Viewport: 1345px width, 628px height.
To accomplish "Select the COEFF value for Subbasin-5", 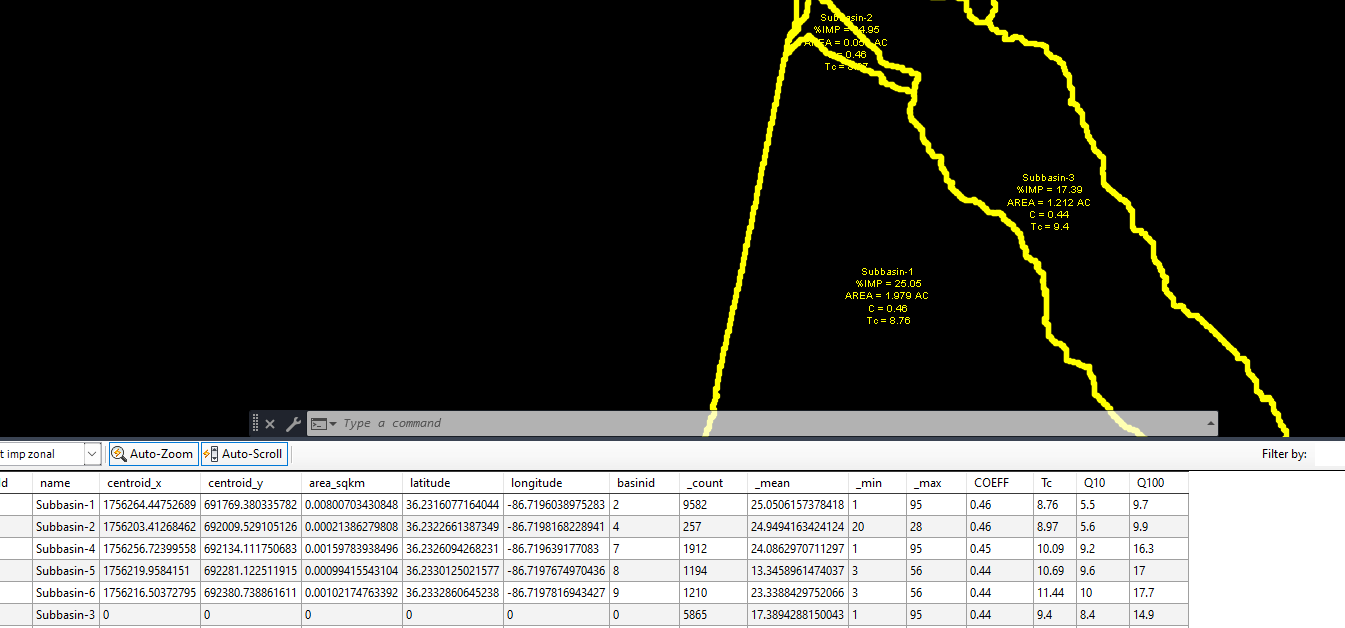I will coord(990,570).
